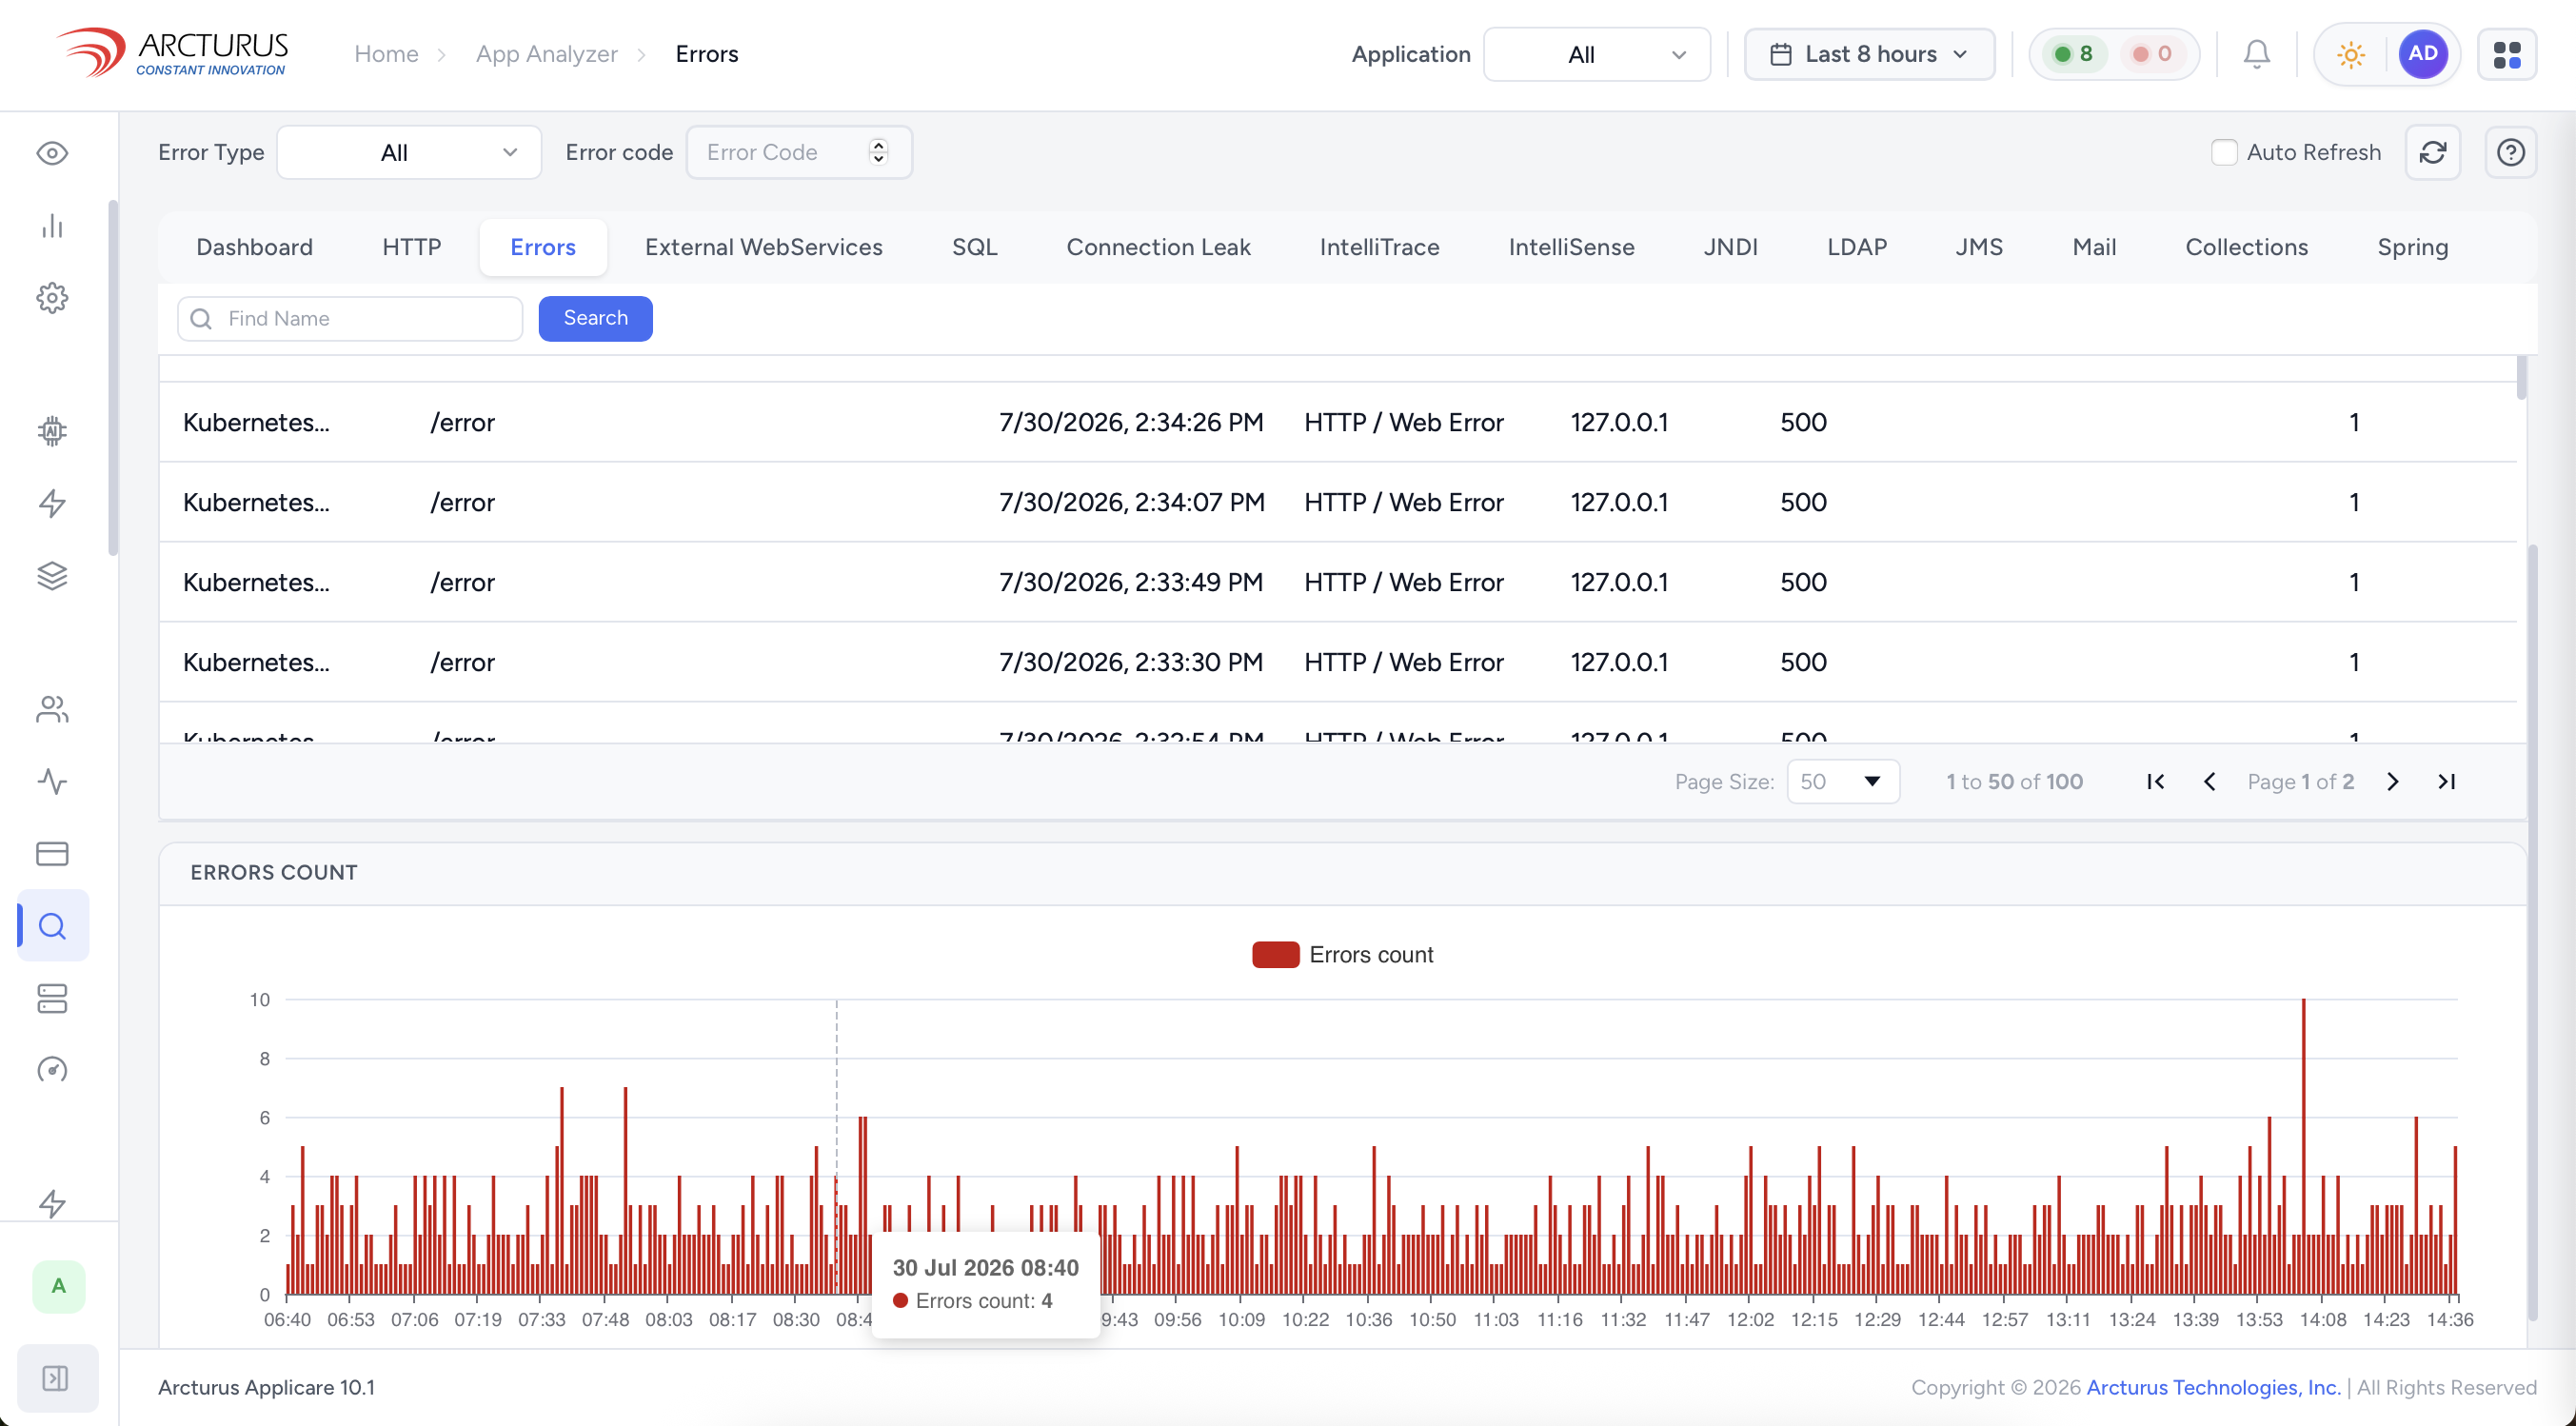Open the JMS tab

[1979, 247]
